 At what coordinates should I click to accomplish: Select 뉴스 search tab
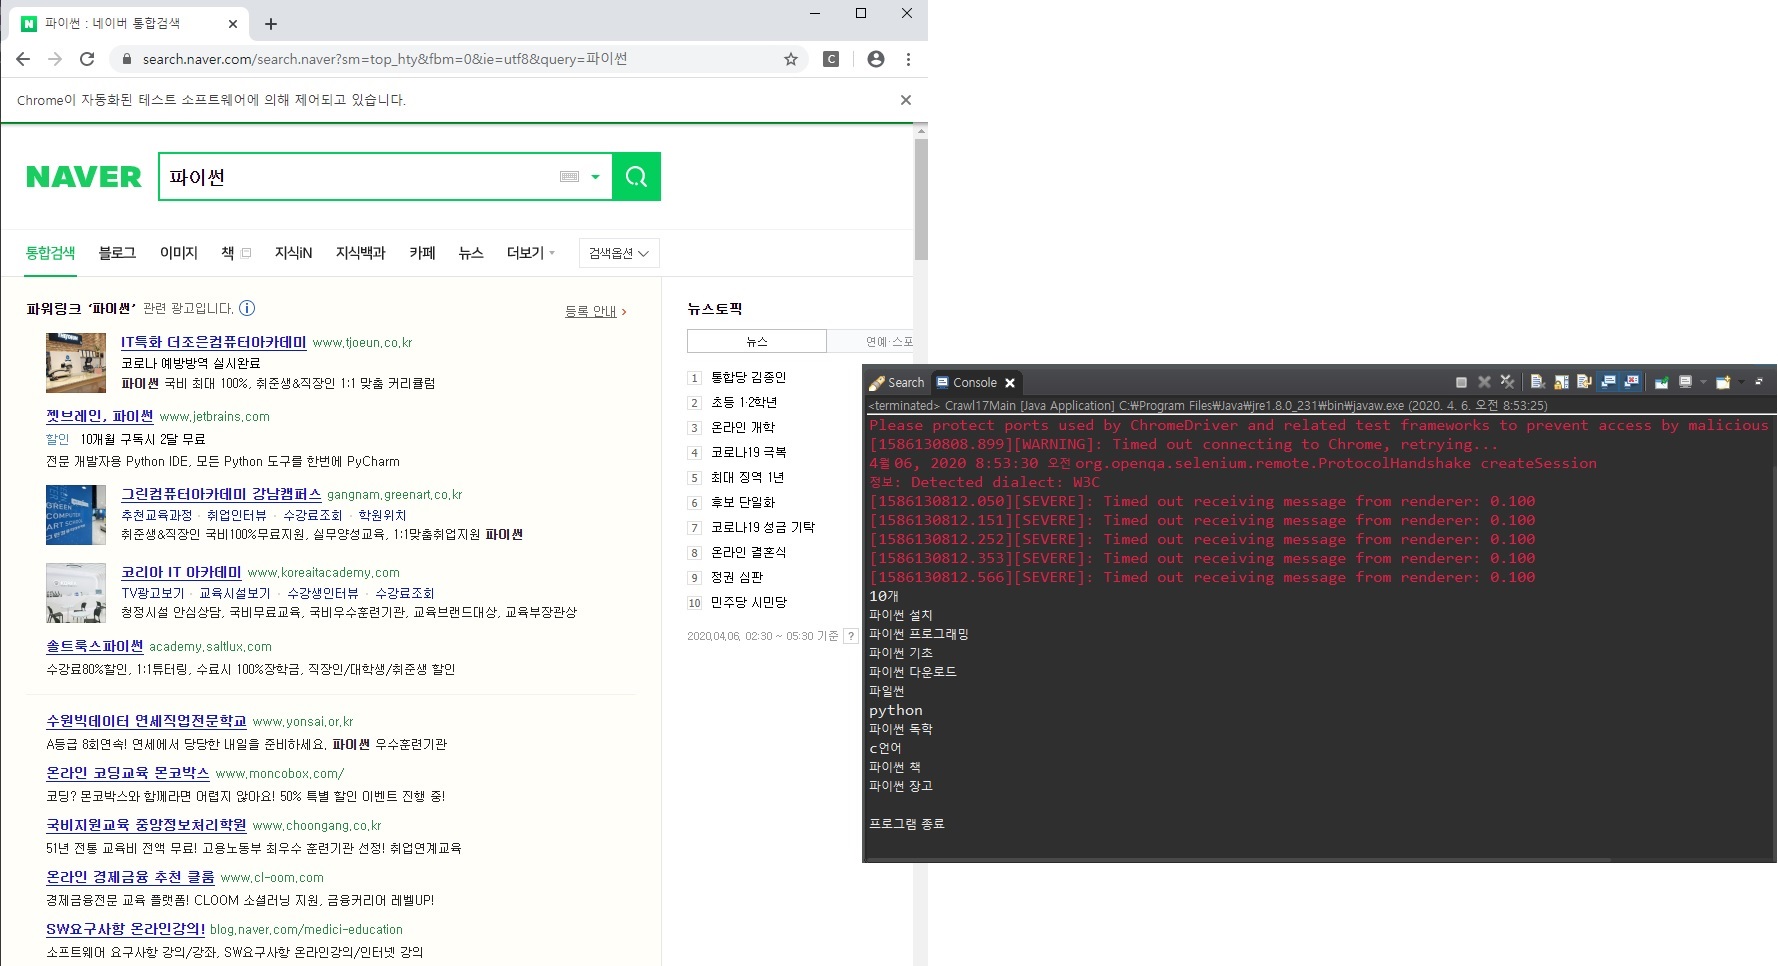[x=471, y=253]
